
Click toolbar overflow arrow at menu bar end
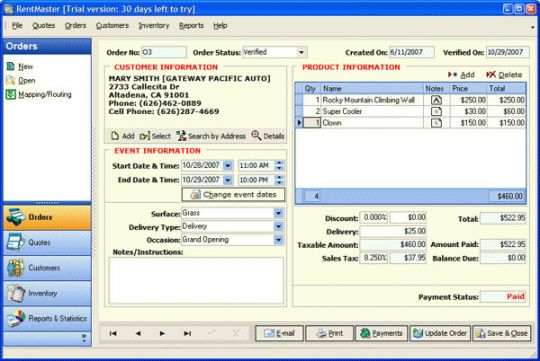coord(532,27)
